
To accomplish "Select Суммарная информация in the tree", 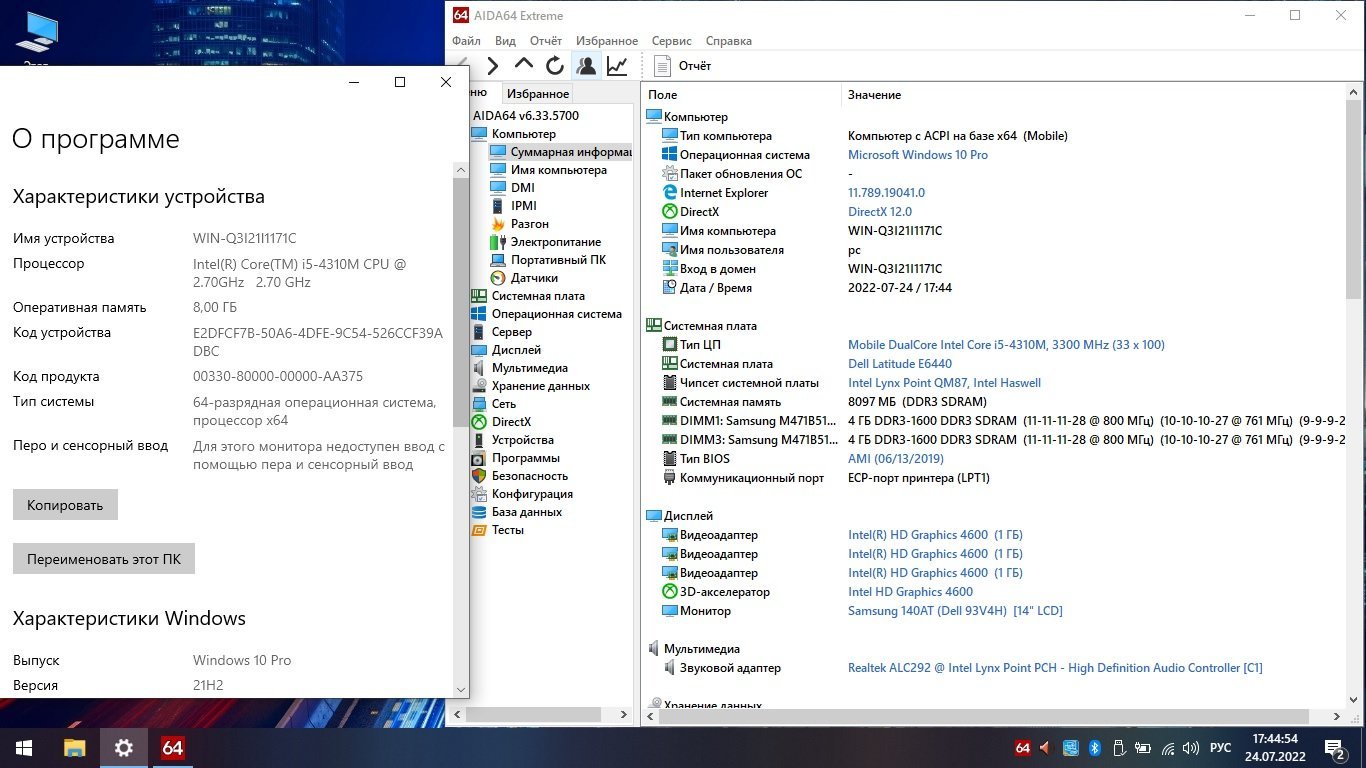I will pos(561,152).
